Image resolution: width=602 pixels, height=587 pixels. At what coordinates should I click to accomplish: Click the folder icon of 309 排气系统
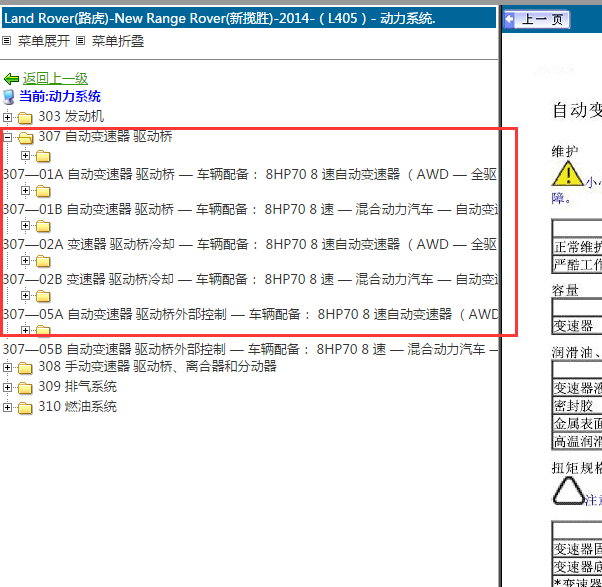[x=25, y=388]
